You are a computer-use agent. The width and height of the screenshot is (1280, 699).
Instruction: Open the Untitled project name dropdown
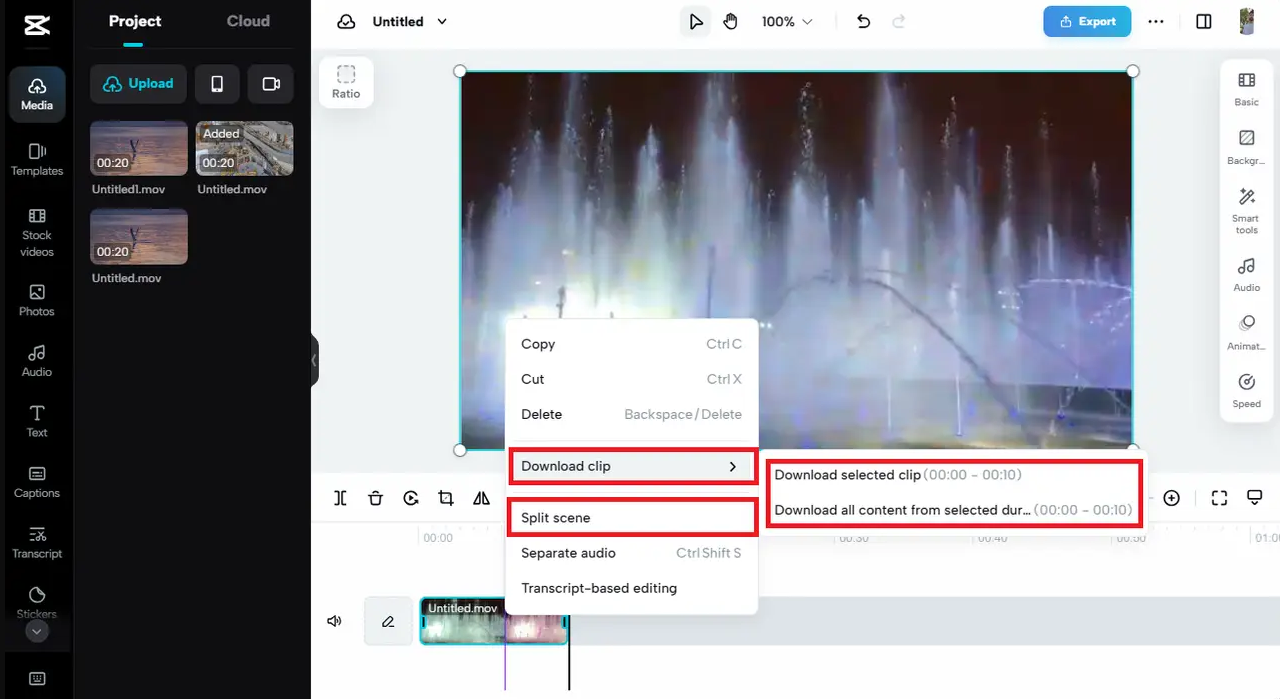pyautogui.click(x=410, y=21)
